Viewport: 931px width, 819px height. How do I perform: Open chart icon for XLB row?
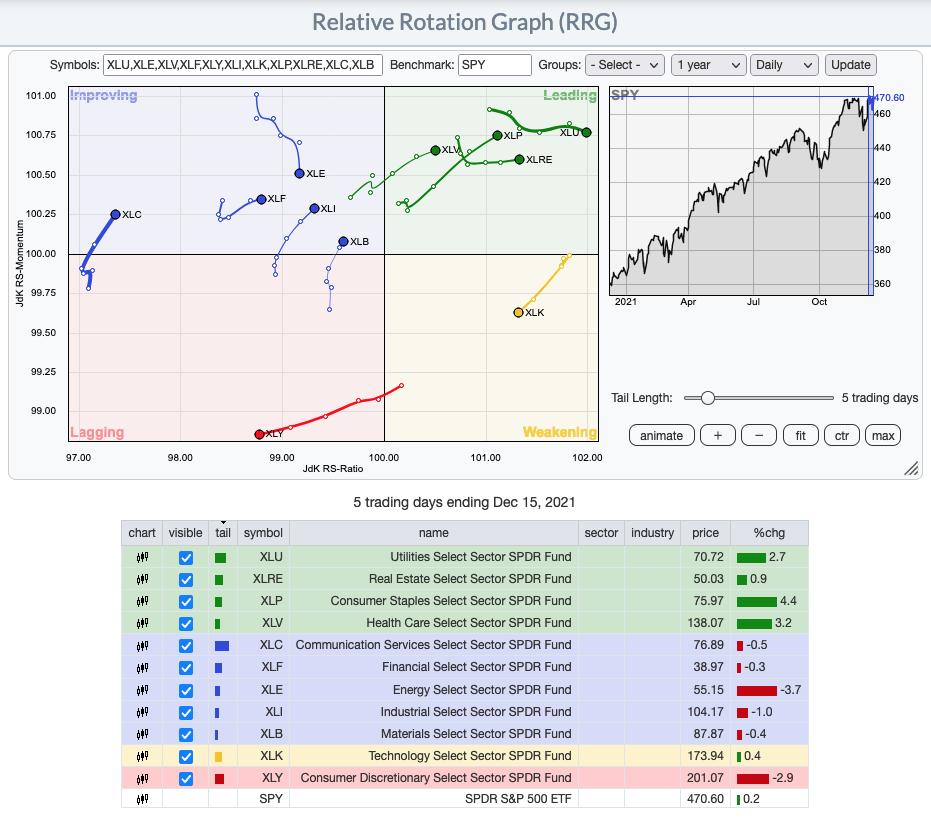click(142, 734)
